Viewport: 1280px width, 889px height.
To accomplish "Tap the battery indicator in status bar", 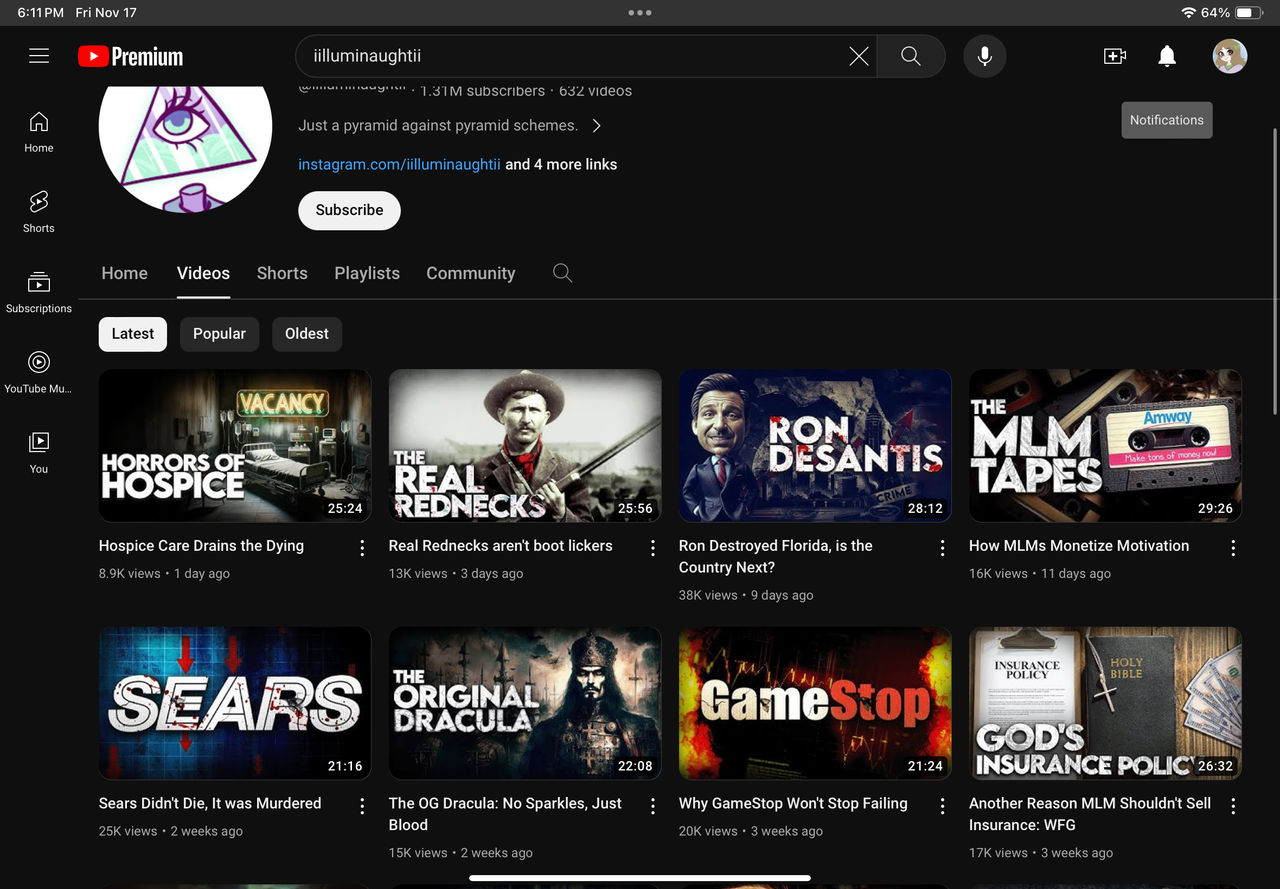I will (1250, 13).
